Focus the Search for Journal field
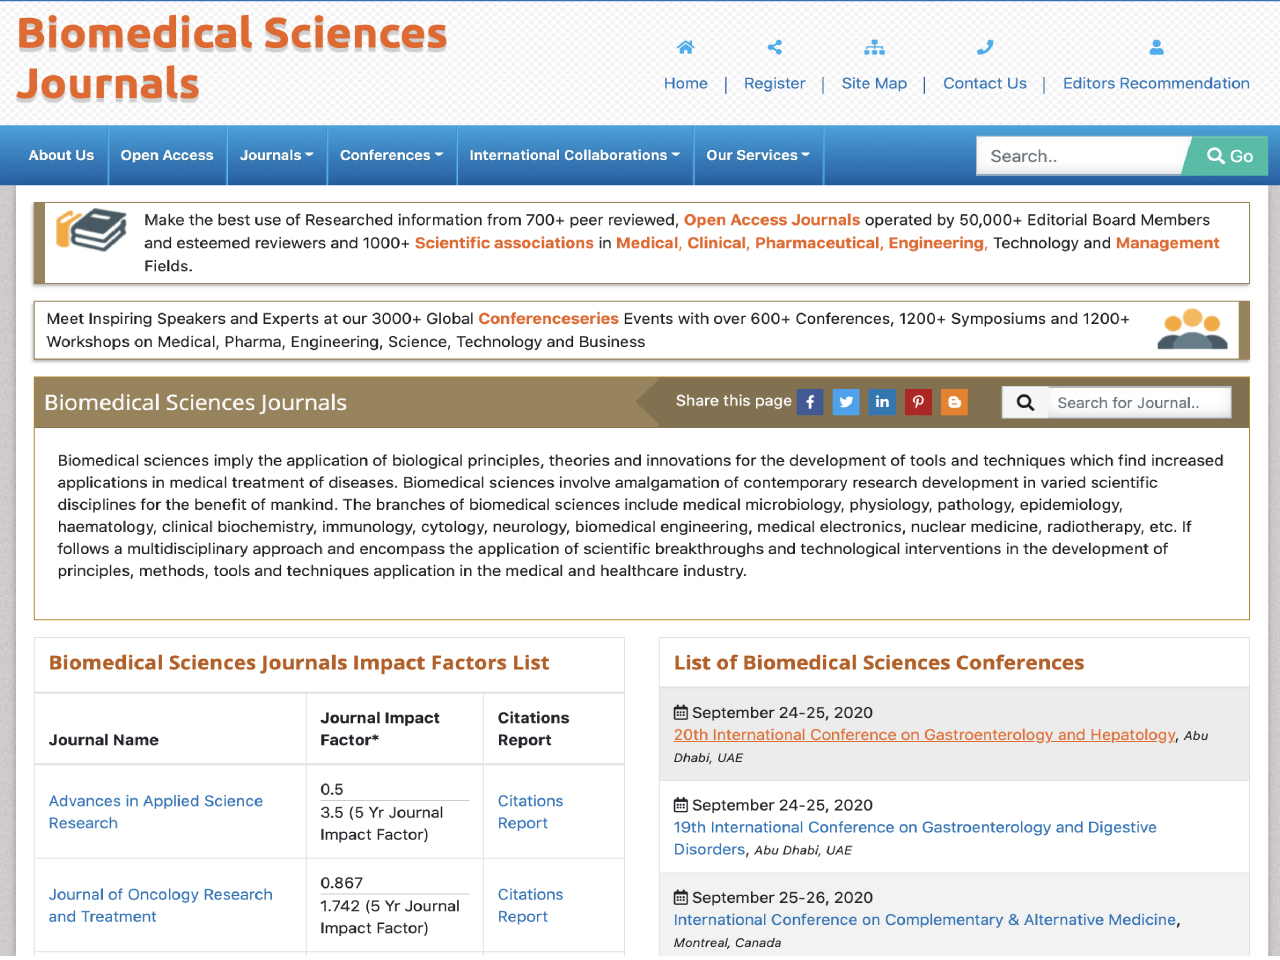Image resolution: width=1280 pixels, height=960 pixels. [x=1139, y=402]
